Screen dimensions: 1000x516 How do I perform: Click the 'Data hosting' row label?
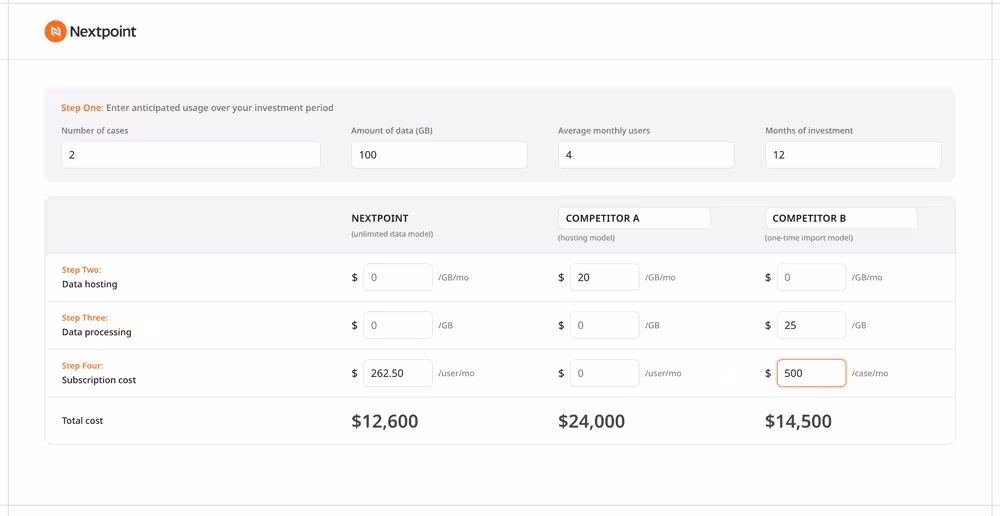click(x=89, y=284)
